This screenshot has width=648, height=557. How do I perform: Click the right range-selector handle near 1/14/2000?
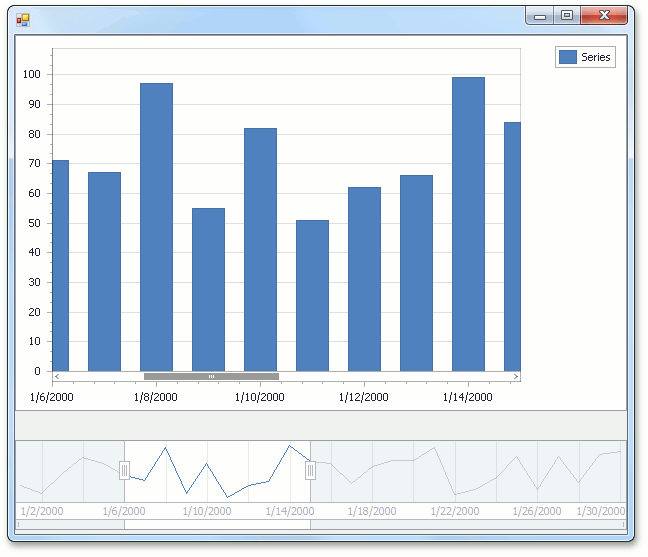[310, 470]
